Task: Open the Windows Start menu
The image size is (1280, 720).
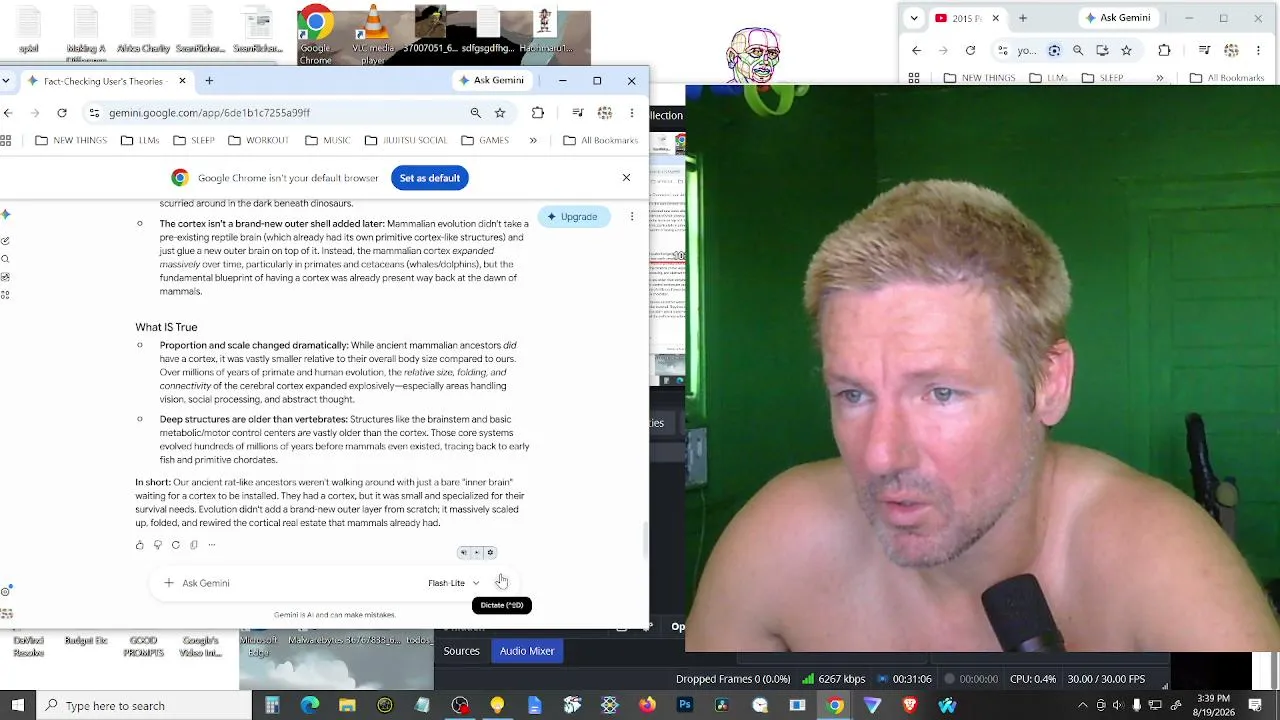Action: (x=17, y=706)
